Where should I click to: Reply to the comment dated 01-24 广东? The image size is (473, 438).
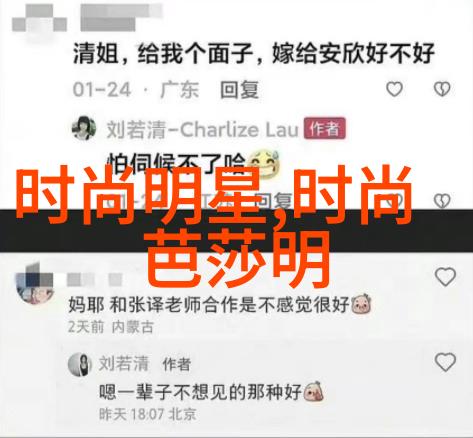pos(239,90)
